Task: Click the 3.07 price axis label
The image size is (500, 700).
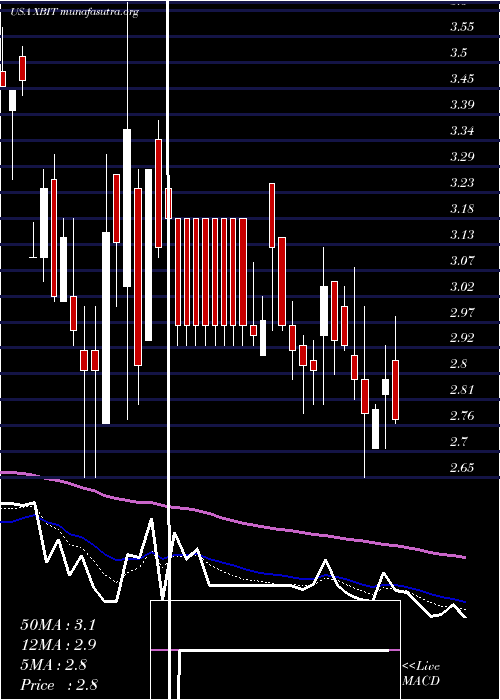Action: [x=462, y=260]
